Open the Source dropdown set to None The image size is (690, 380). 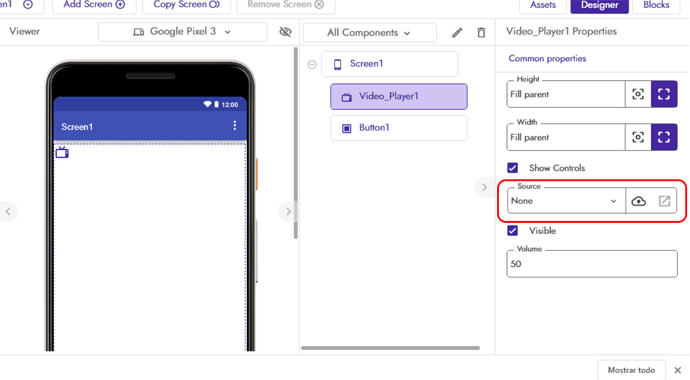pyautogui.click(x=566, y=201)
